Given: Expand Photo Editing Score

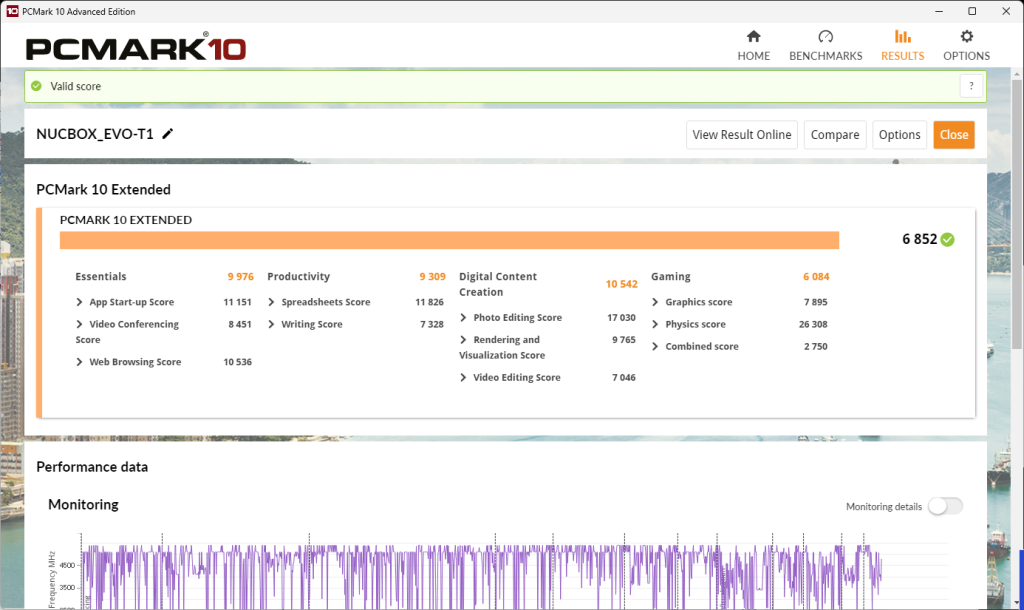Looking at the screenshot, I should coord(463,317).
